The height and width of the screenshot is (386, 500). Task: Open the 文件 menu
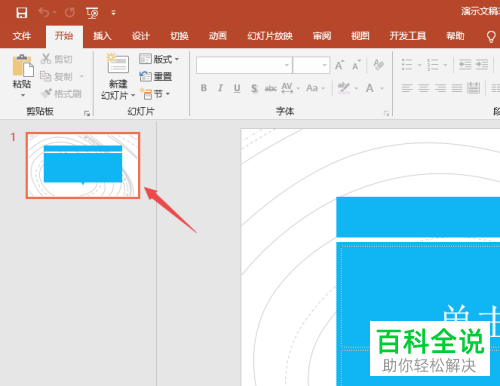click(x=22, y=36)
